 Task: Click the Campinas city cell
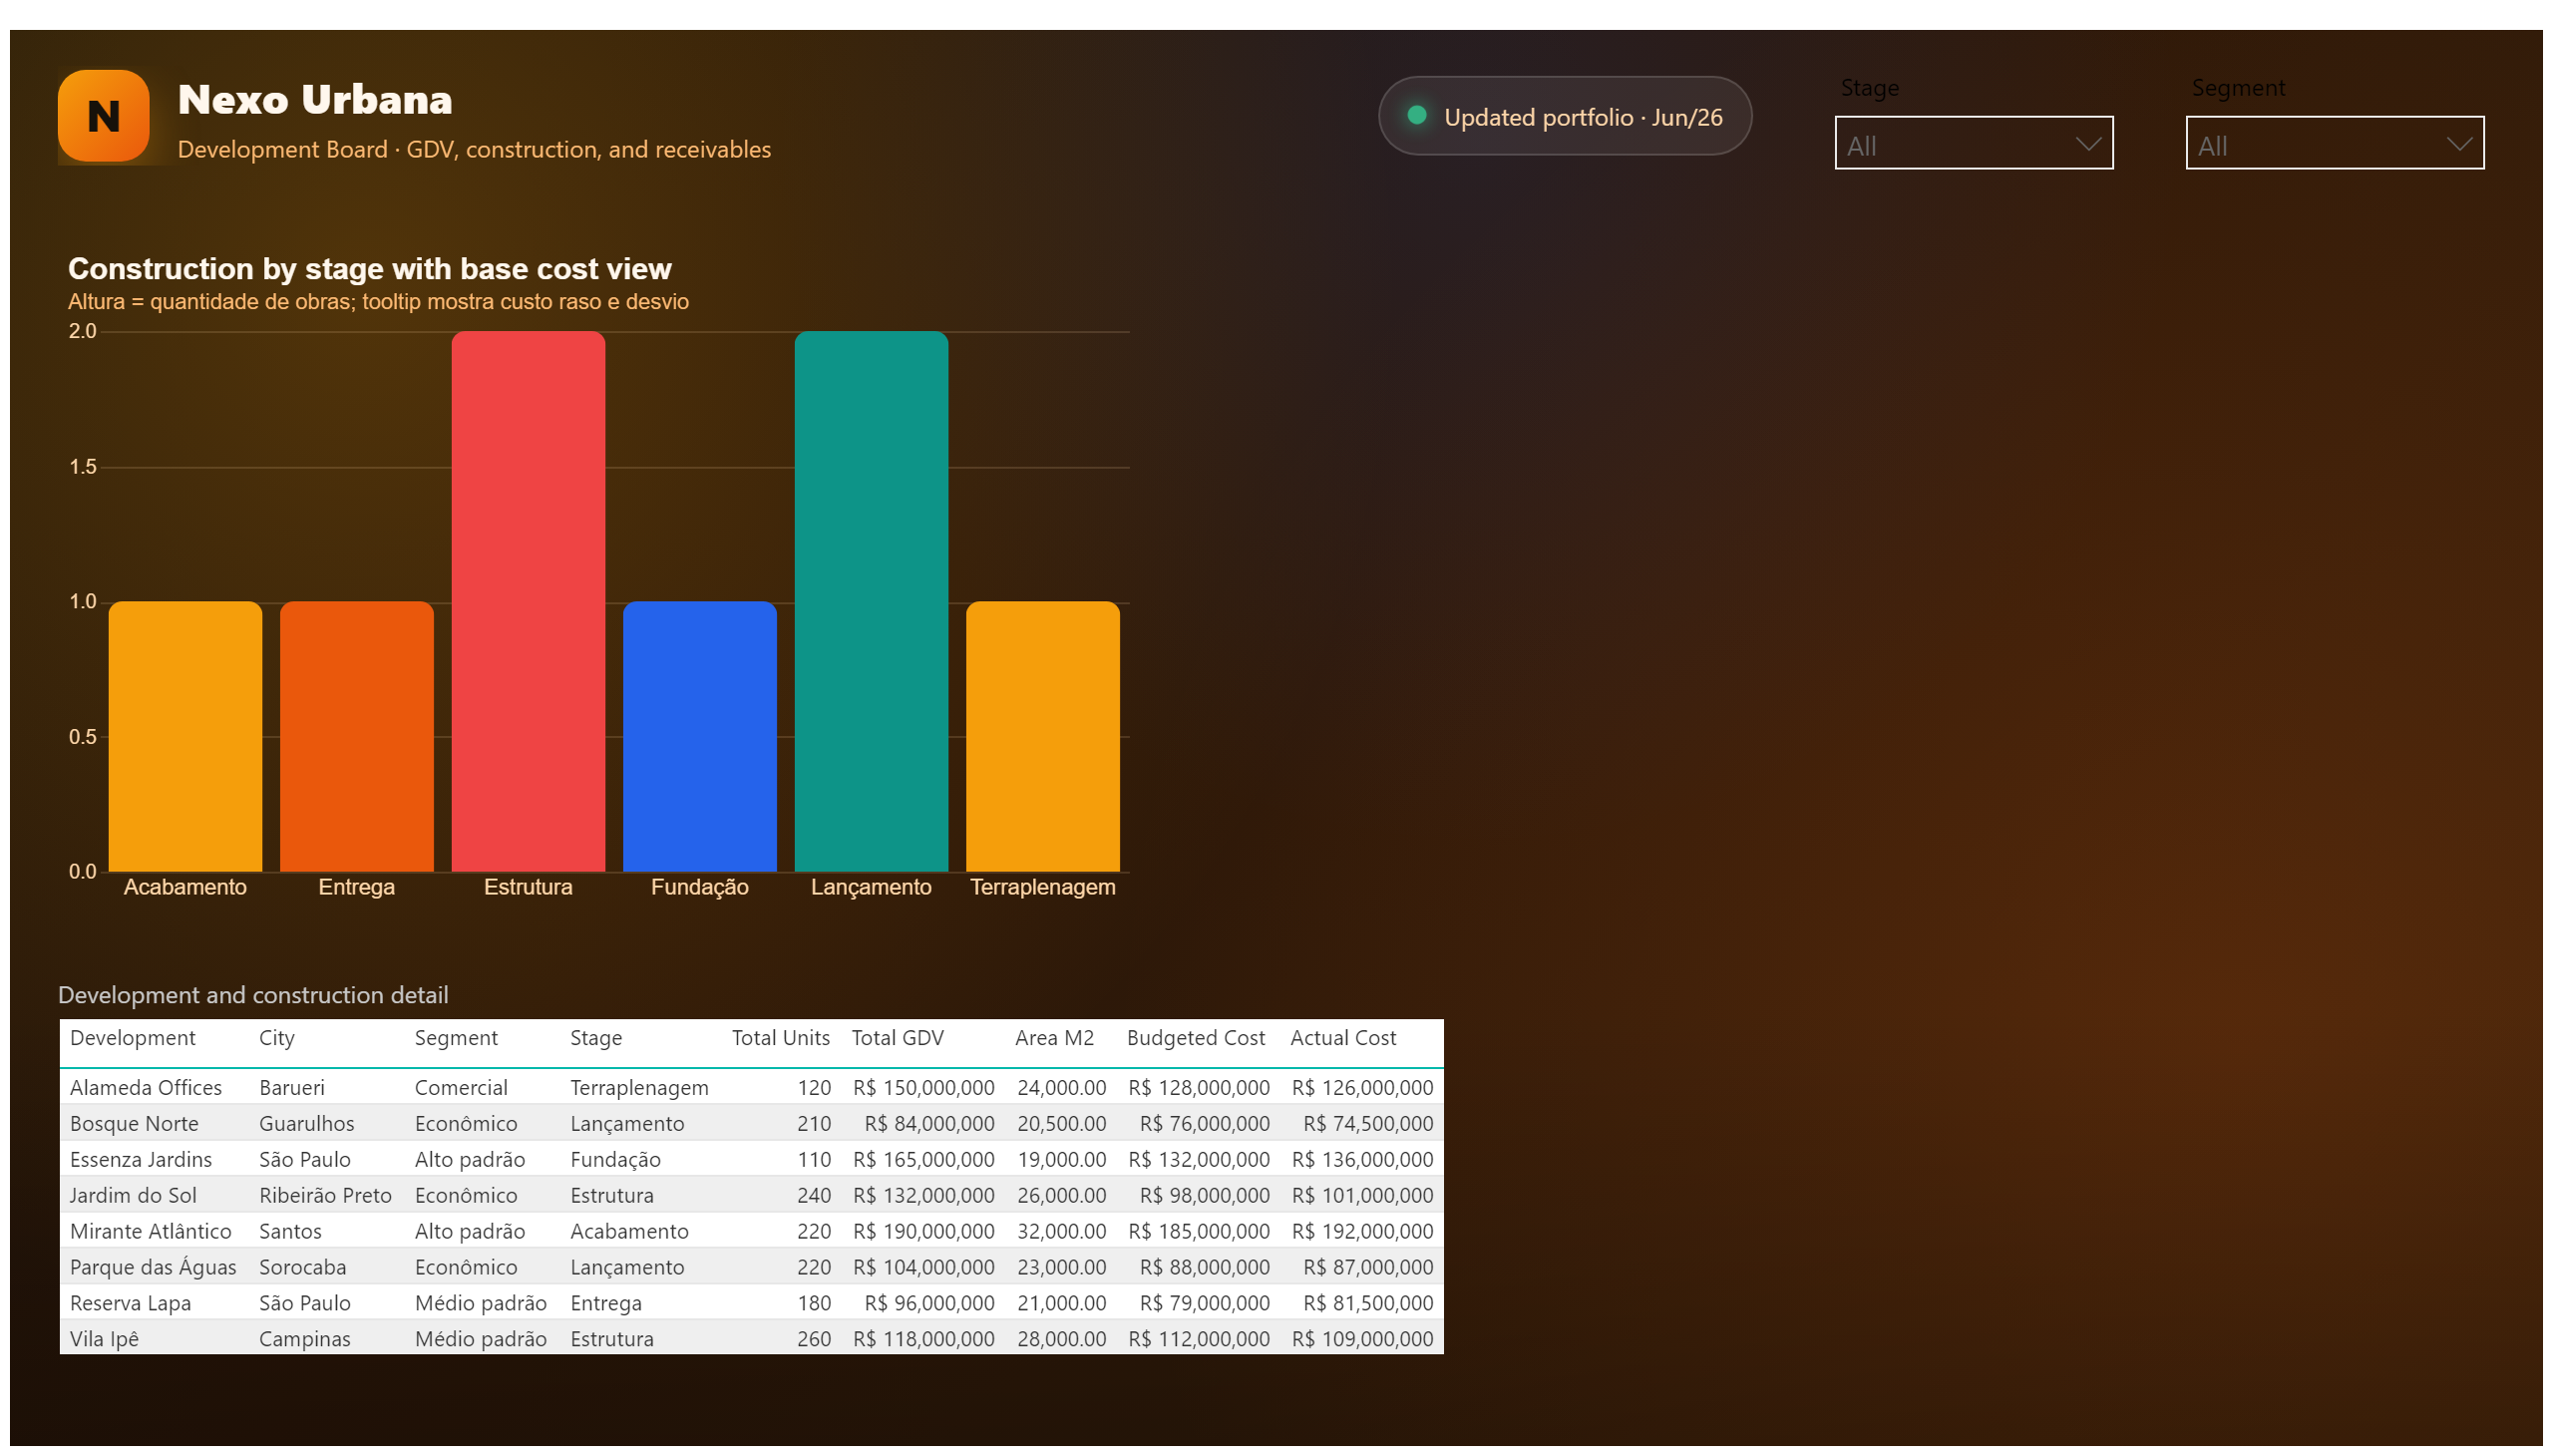coord(304,1338)
